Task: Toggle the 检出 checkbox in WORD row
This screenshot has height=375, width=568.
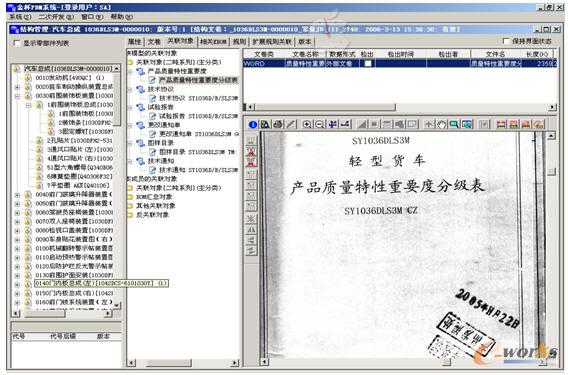Action: point(368,63)
